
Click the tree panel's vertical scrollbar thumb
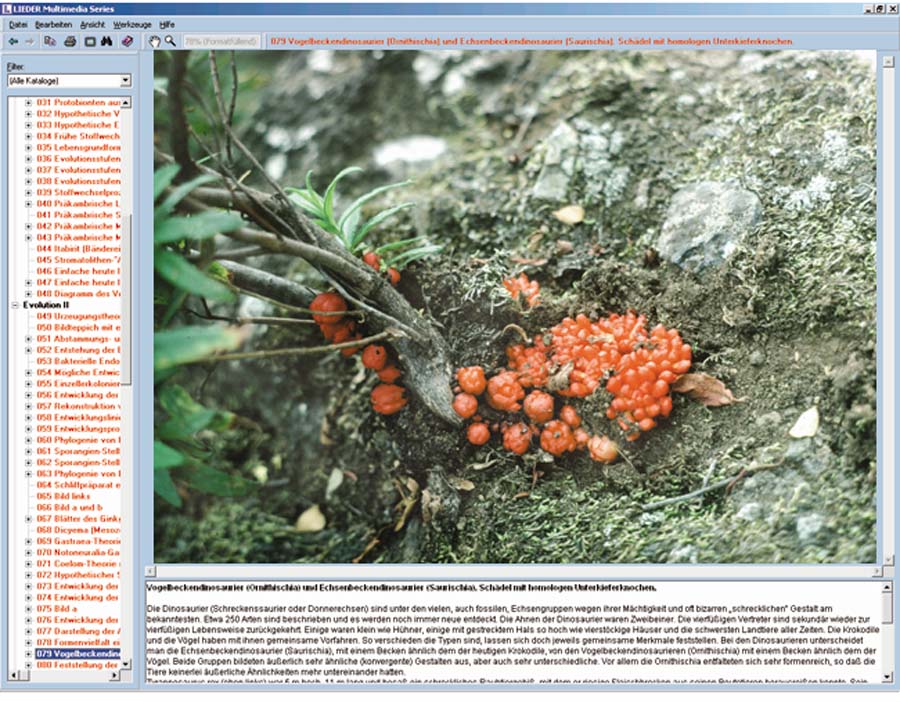point(127,300)
